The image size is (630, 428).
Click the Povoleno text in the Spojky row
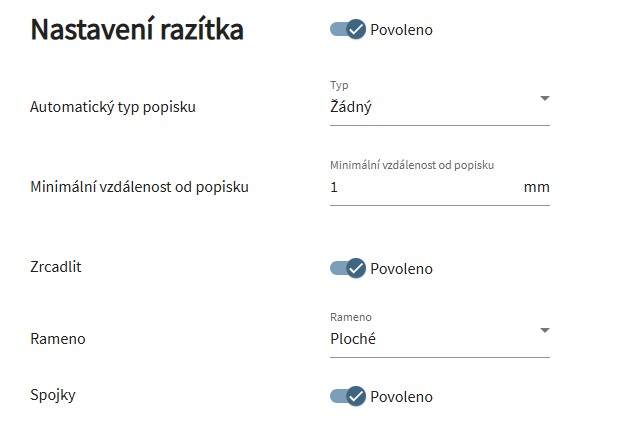[x=401, y=396]
